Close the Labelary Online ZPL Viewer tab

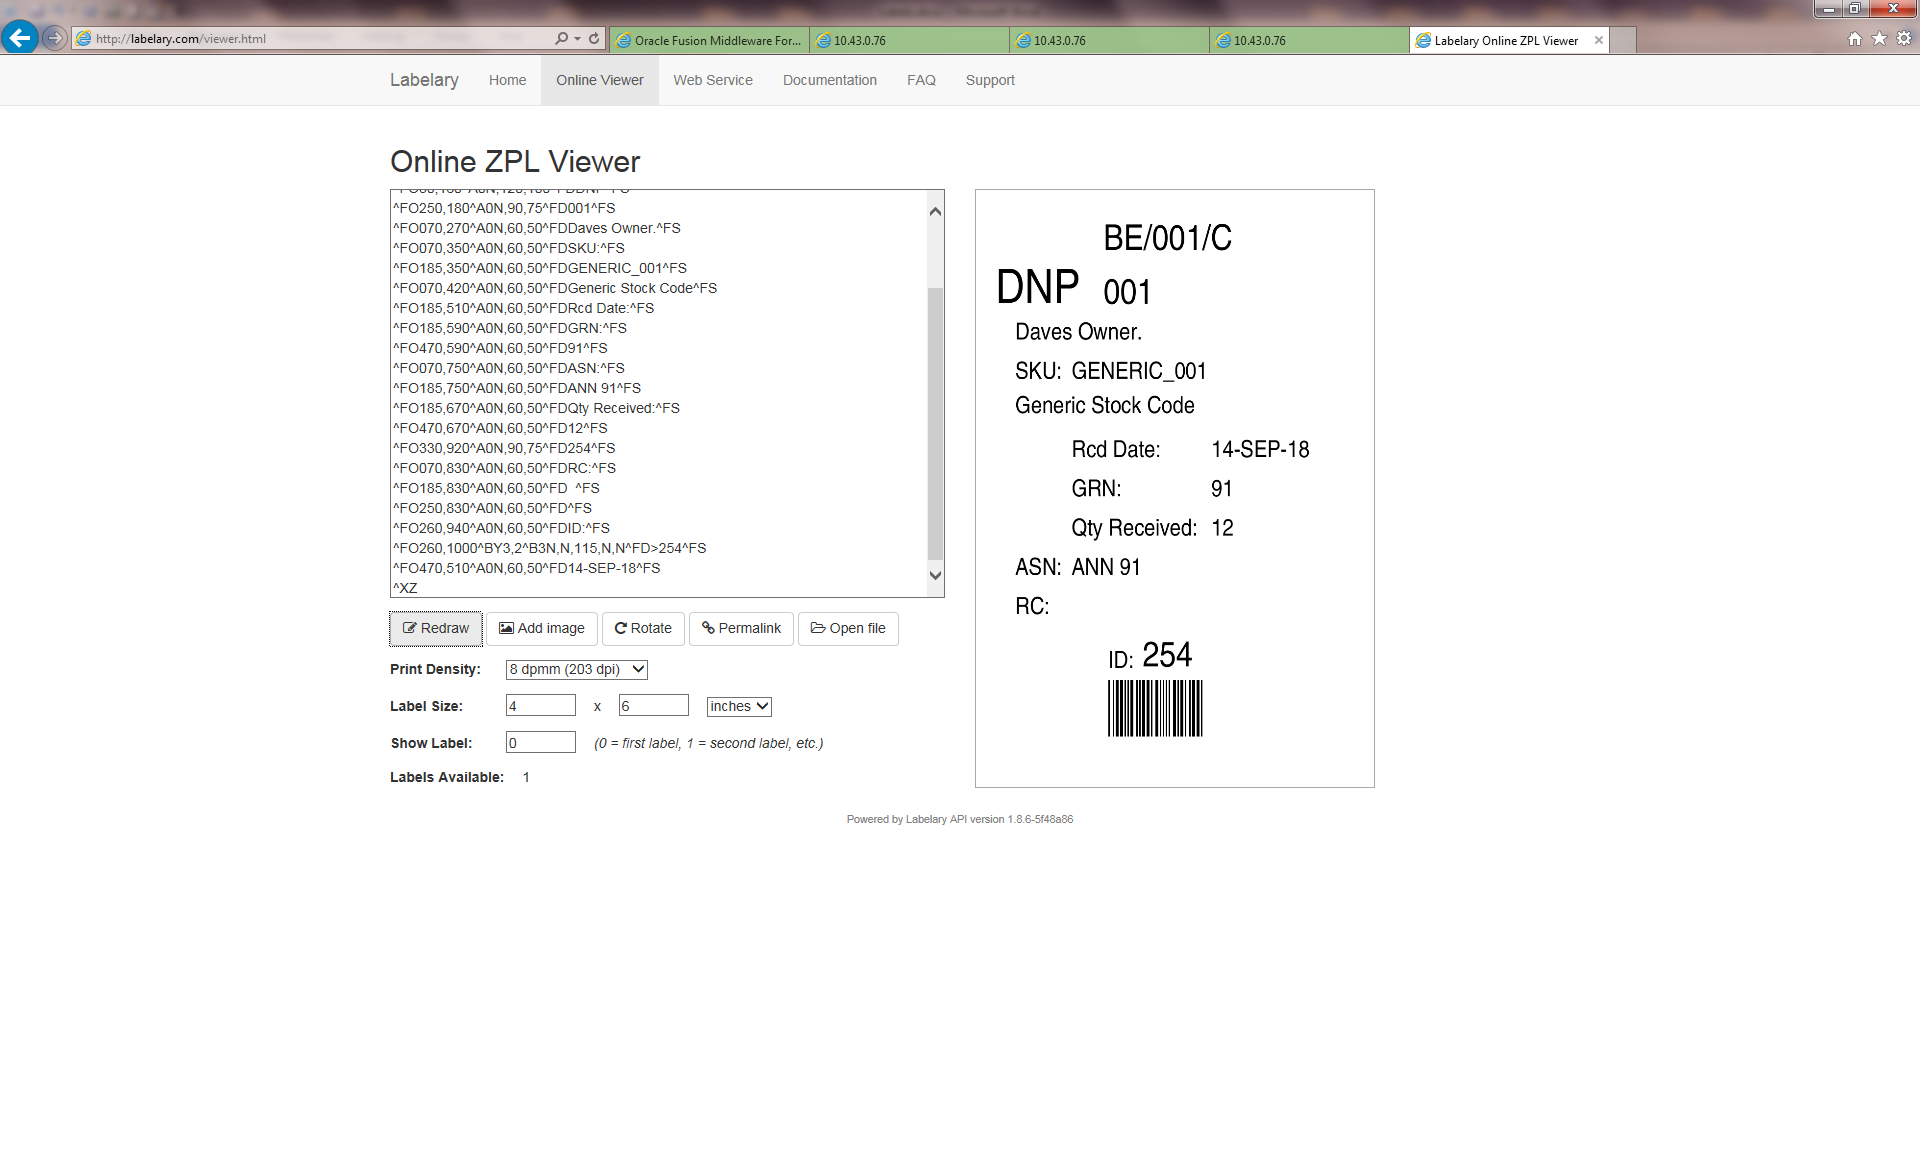pos(1599,41)
